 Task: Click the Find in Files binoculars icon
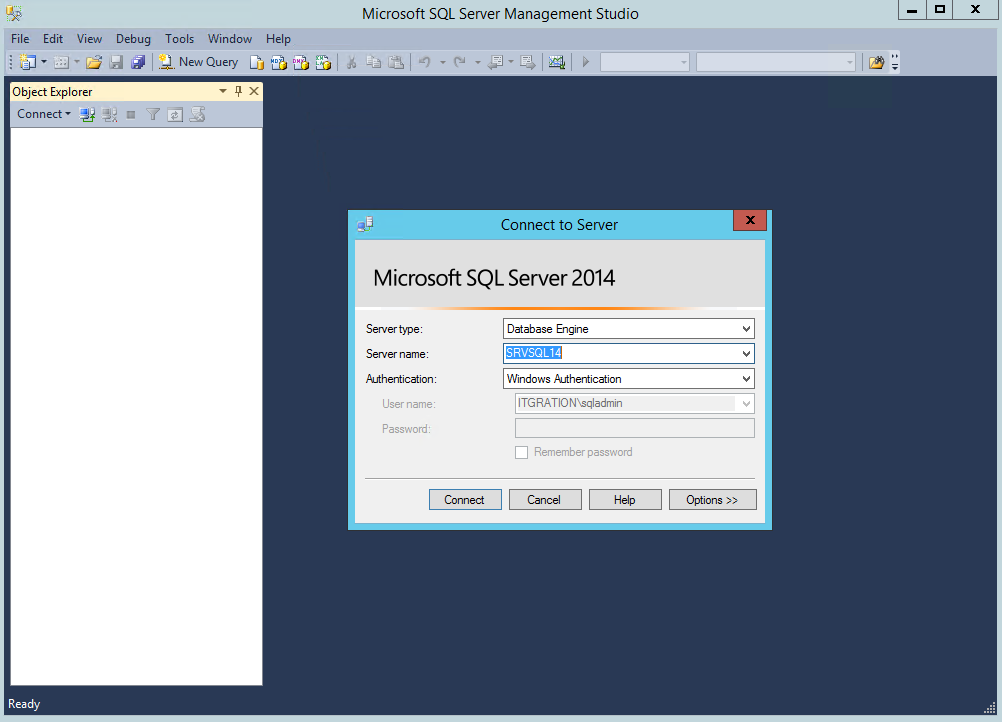click(876, 62)
